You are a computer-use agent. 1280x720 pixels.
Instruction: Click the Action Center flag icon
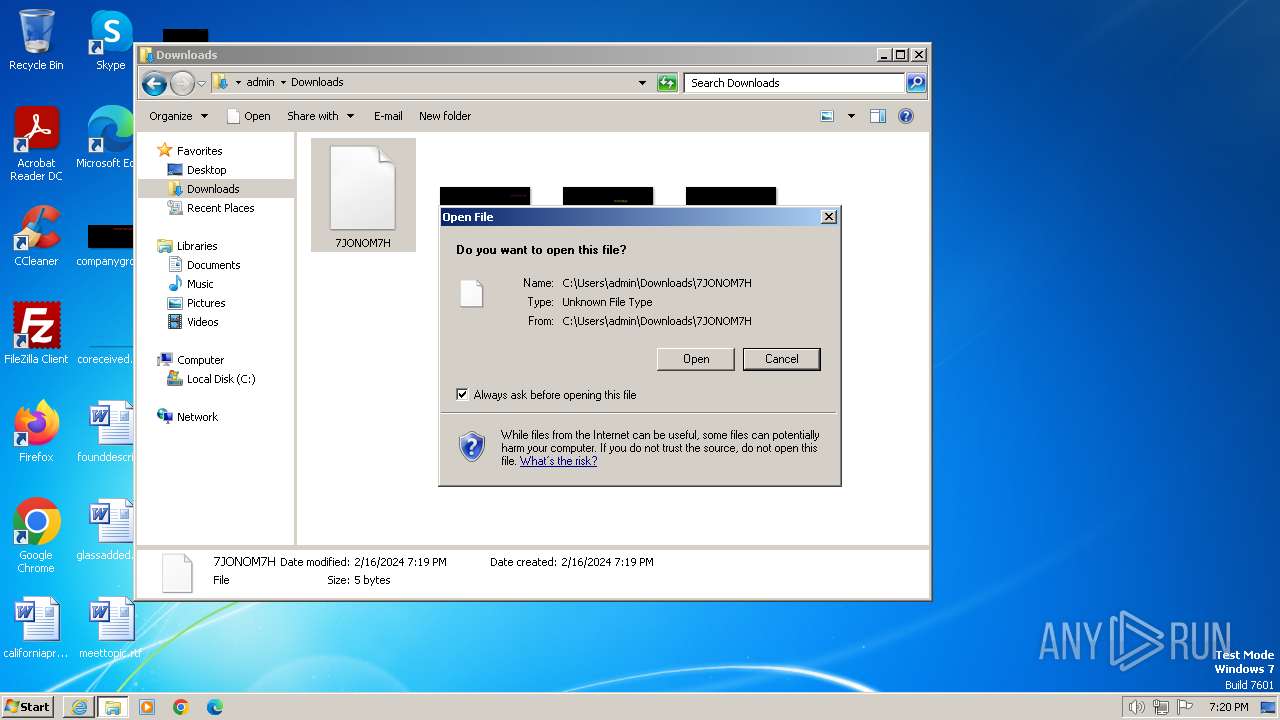tap(1186, 707)
